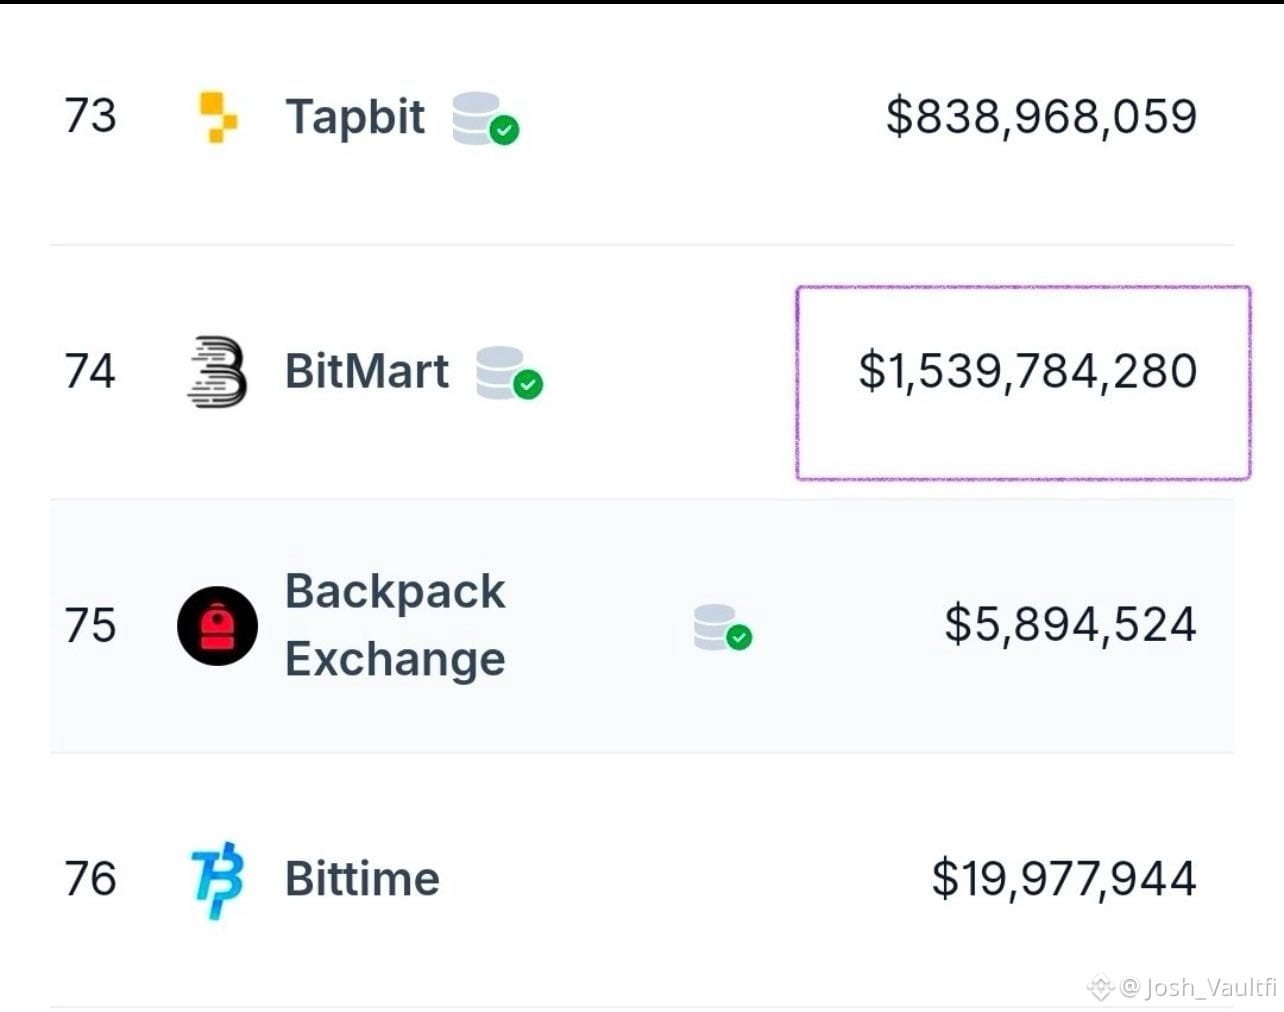Open the BitMart exchange name link
Viewport: 1284px width, 1012px height.
(x=367, y=371)
